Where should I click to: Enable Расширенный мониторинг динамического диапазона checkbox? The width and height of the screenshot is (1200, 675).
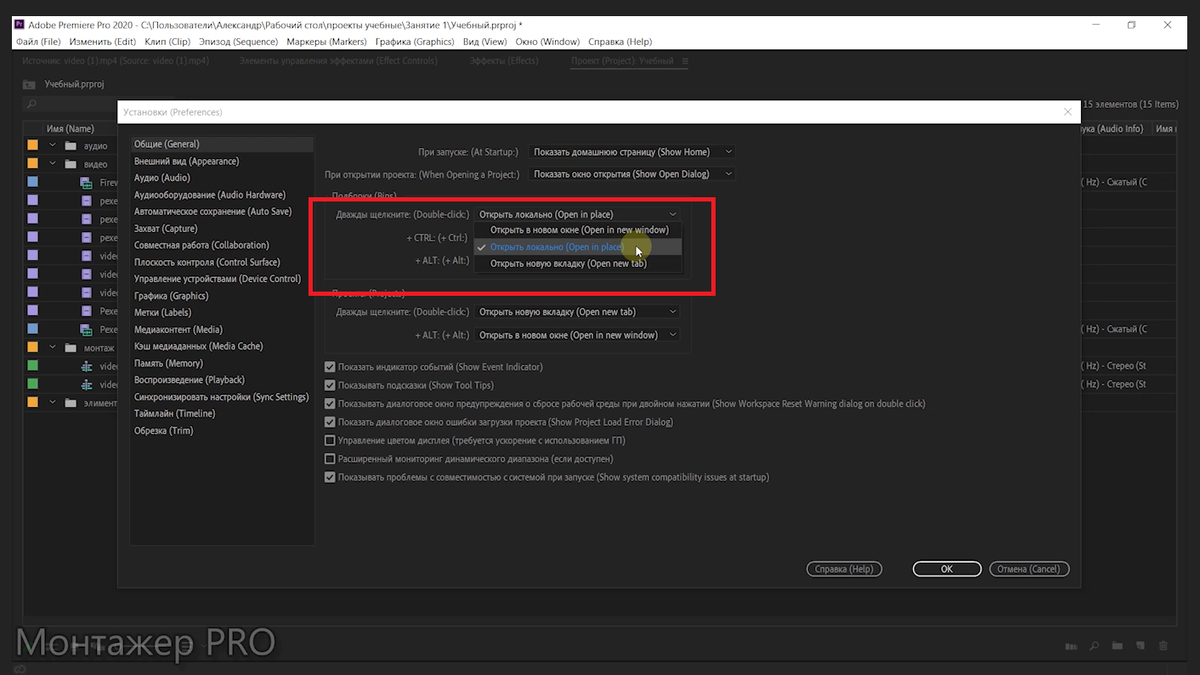(x=330, y=459)
